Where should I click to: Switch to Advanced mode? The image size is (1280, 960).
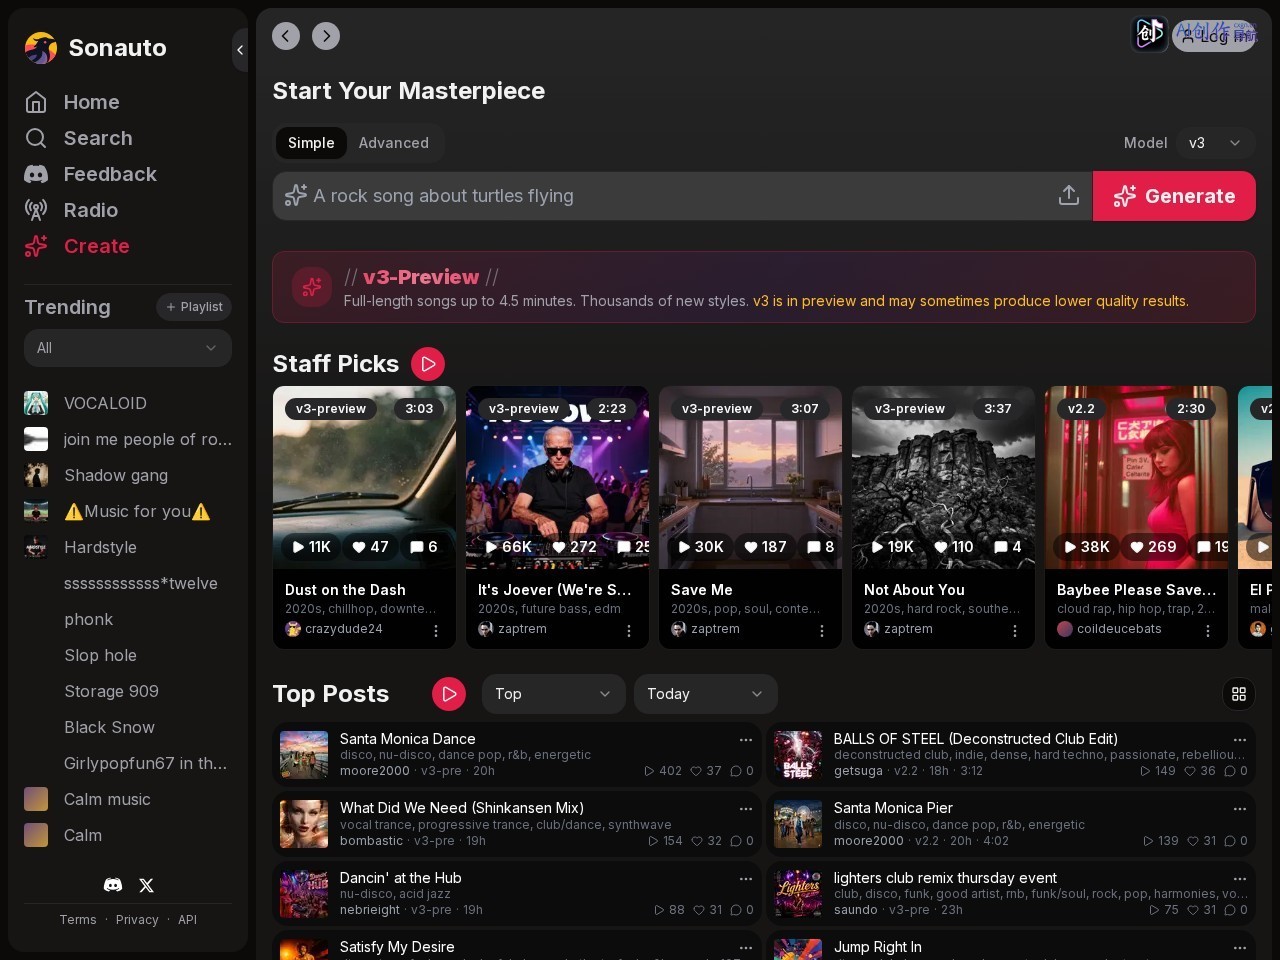394,143
